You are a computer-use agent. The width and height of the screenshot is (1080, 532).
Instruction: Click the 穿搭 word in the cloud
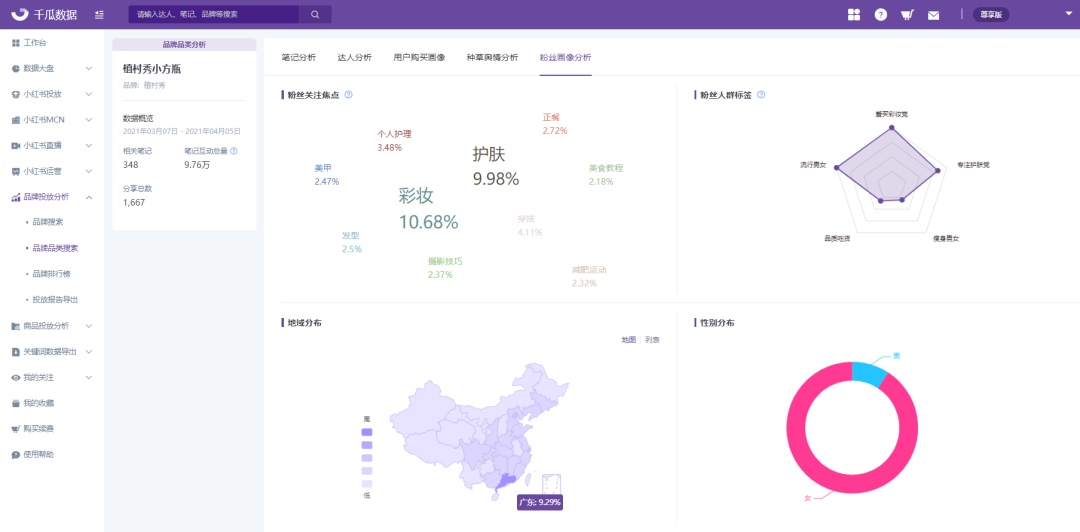coord(526,219)
